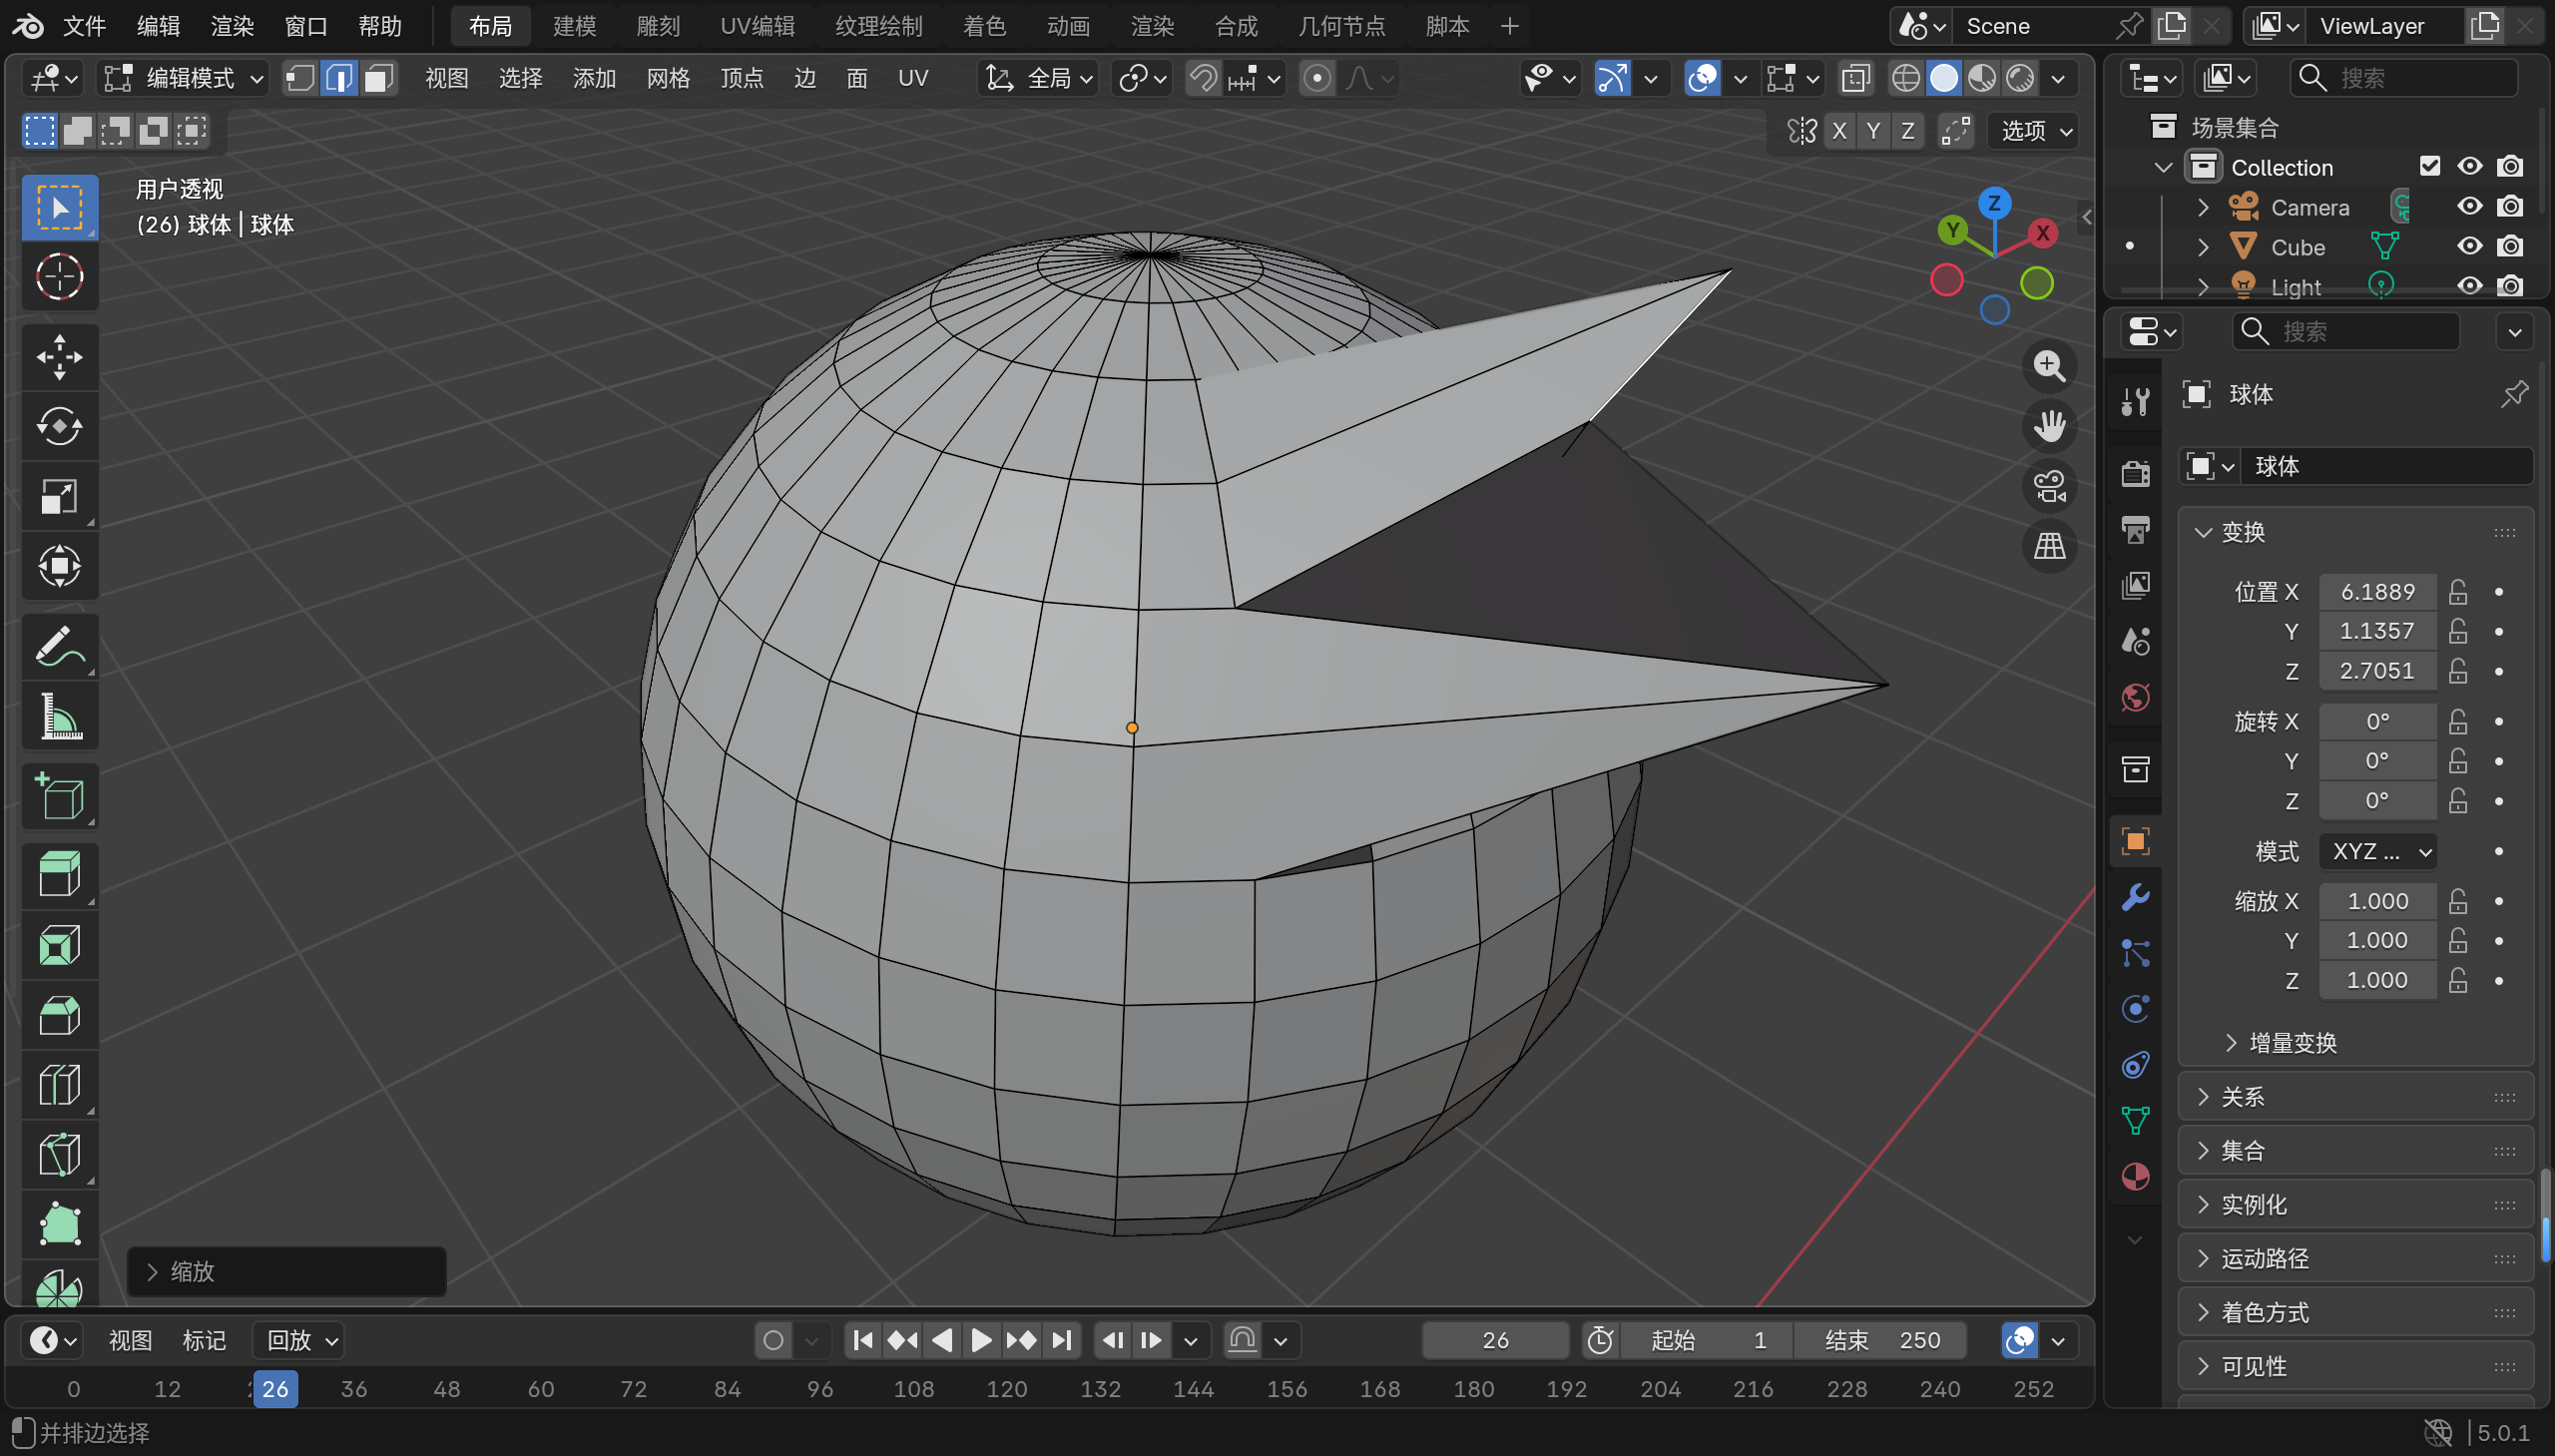The width and height of the screenshot is (2555, 1456).
Task: Open rotation mode XYZ dropdown
Action: pos(2379,851)
